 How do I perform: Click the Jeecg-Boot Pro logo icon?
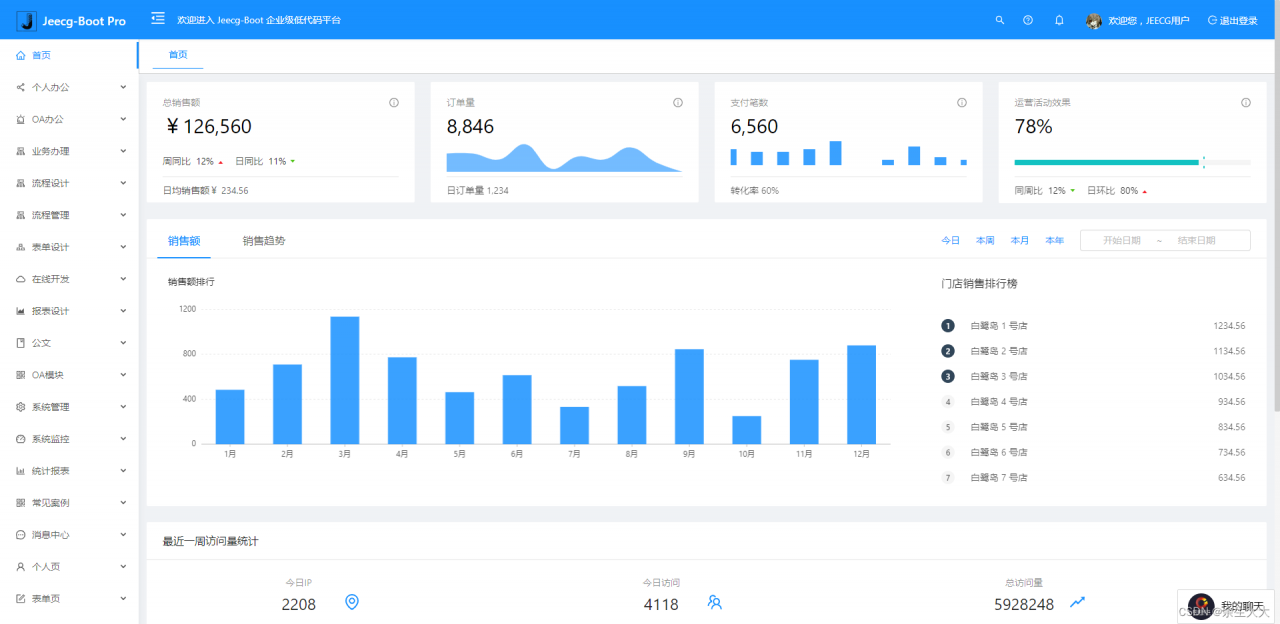[27, 19]
